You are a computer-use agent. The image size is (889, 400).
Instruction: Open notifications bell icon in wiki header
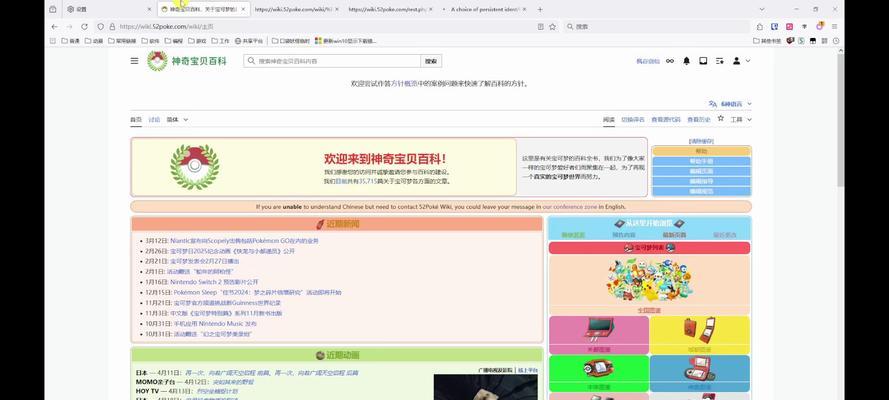687,61
